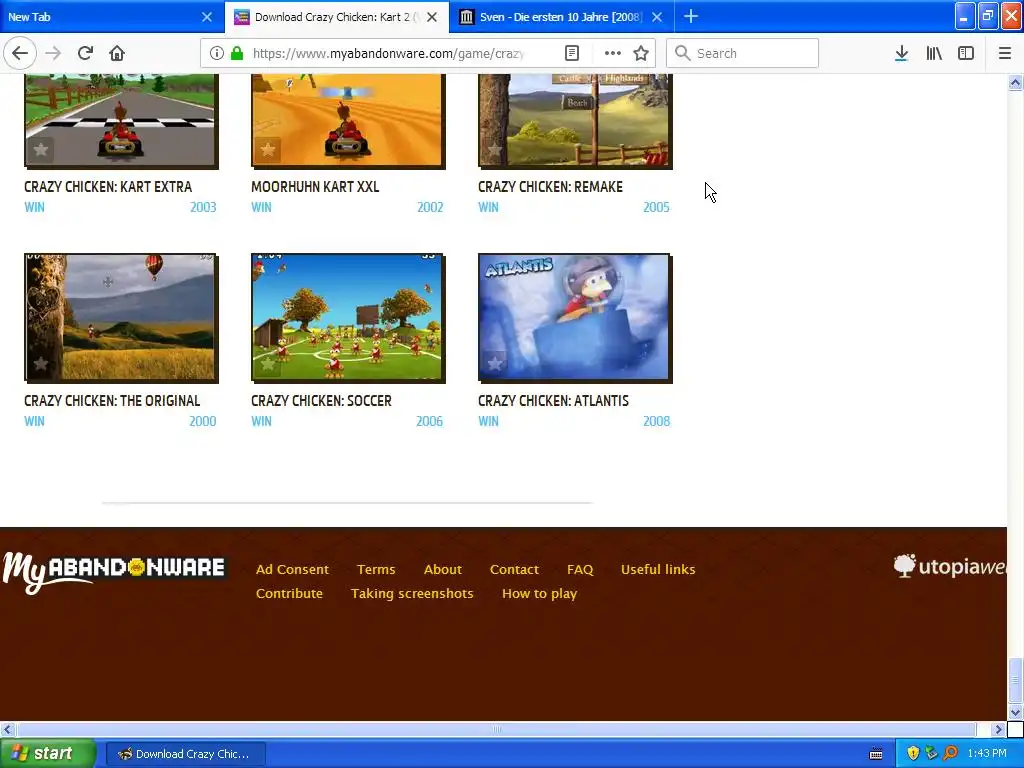Open the Contribute footer link
Screen dimensions: 1024x768
(289, 594)
